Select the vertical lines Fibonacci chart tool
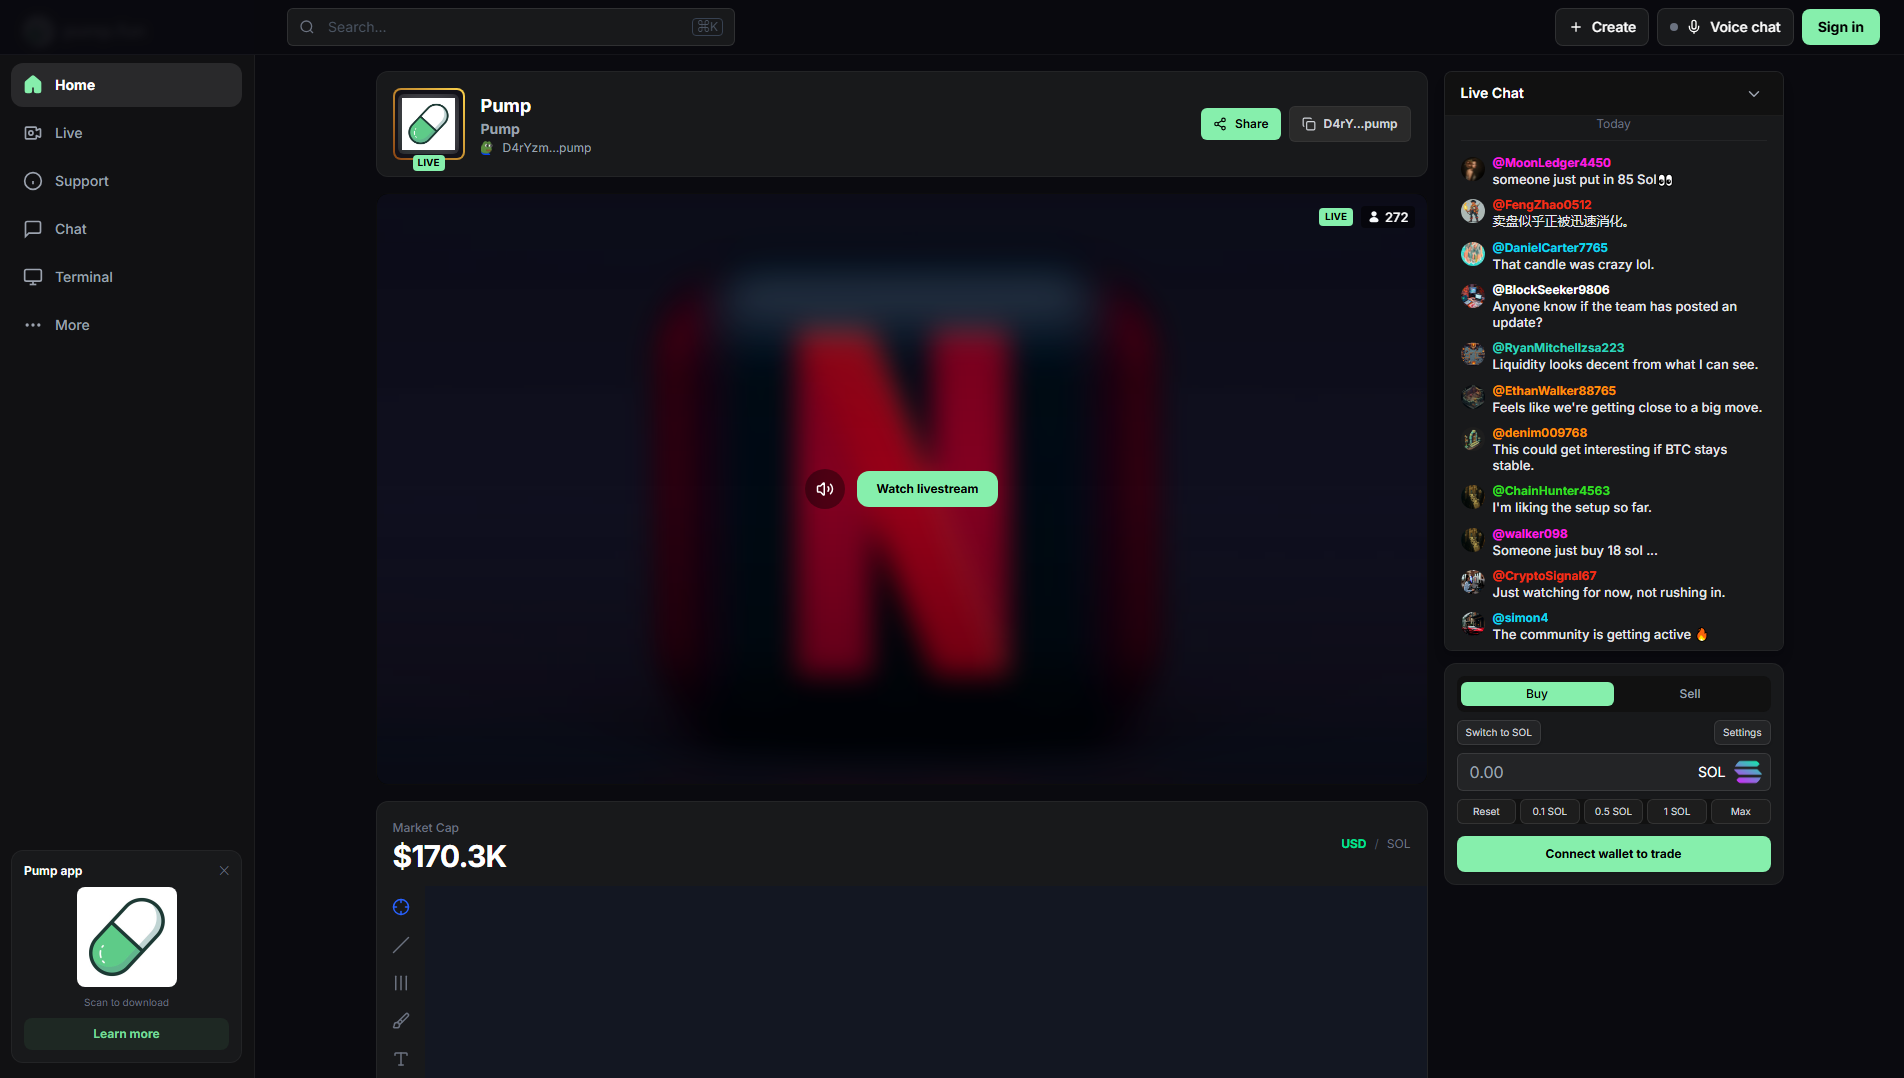 tap(401, 983)
